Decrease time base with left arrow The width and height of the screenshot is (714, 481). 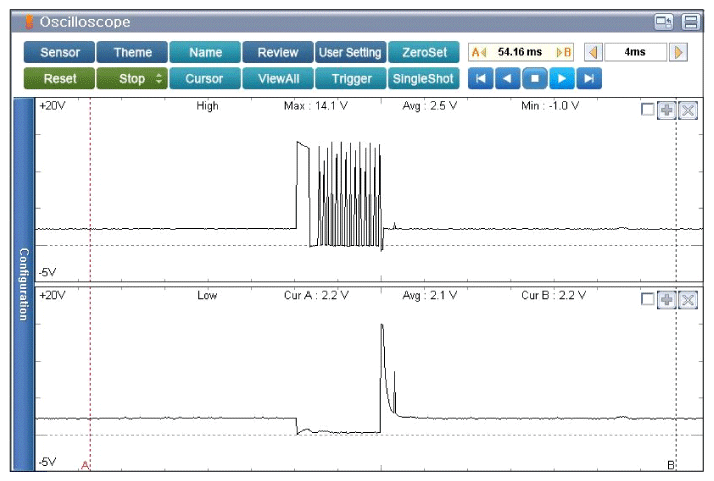pyautogui.click(x=592, y=52)
